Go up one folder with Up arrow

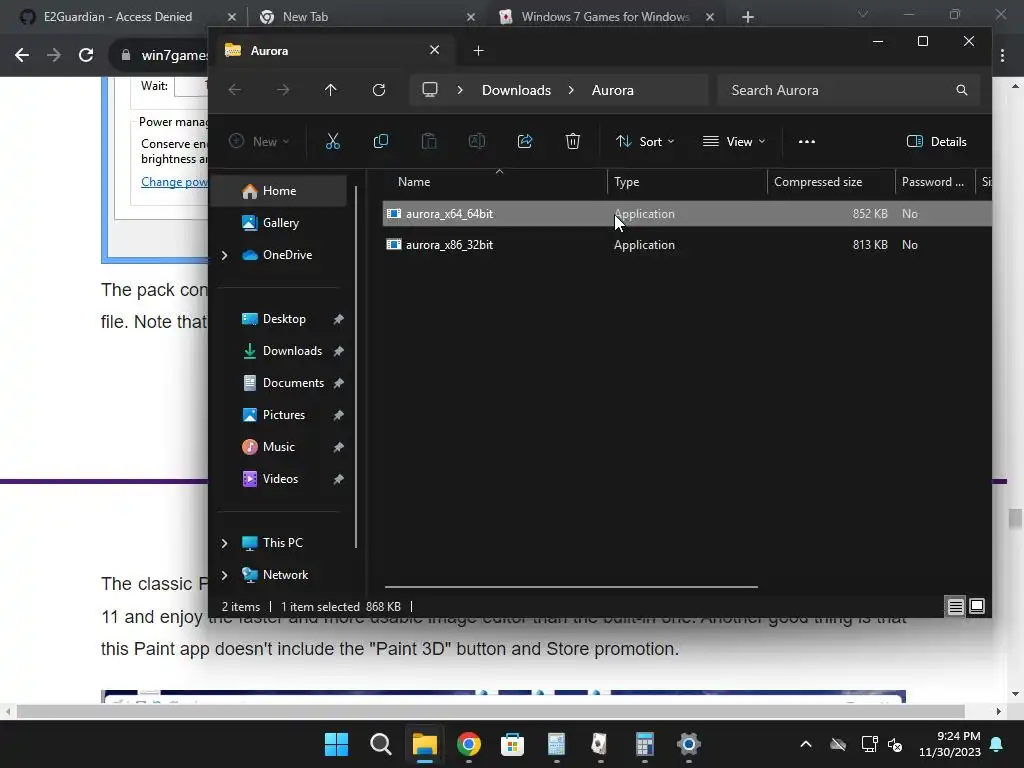click(330, 90)
